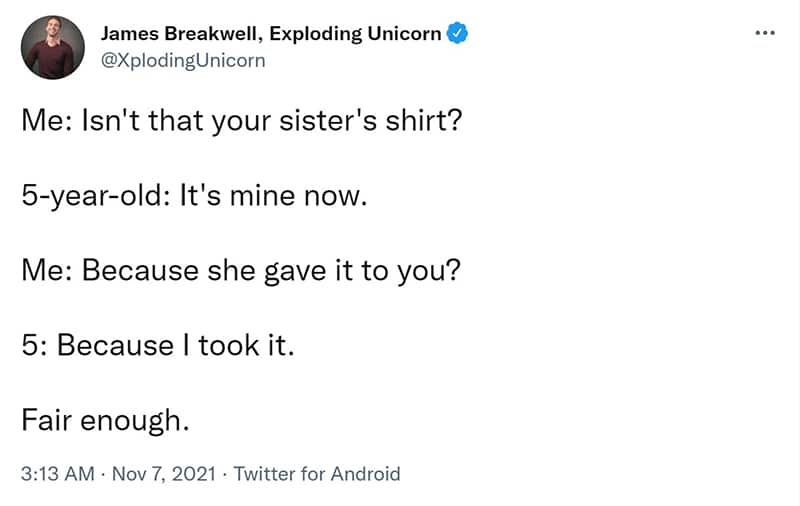Click the blue verified checkmark badge
The image size is (800, 506).
(x=457, y=34)
